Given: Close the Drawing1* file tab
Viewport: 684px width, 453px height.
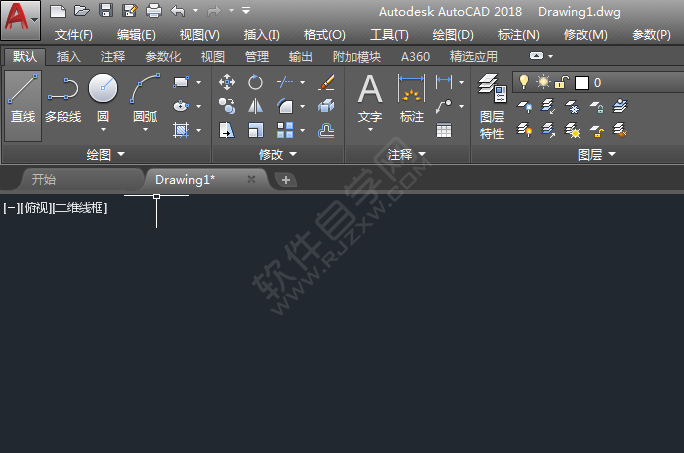Looking at the screenshot, I should [x=251, y=179].
